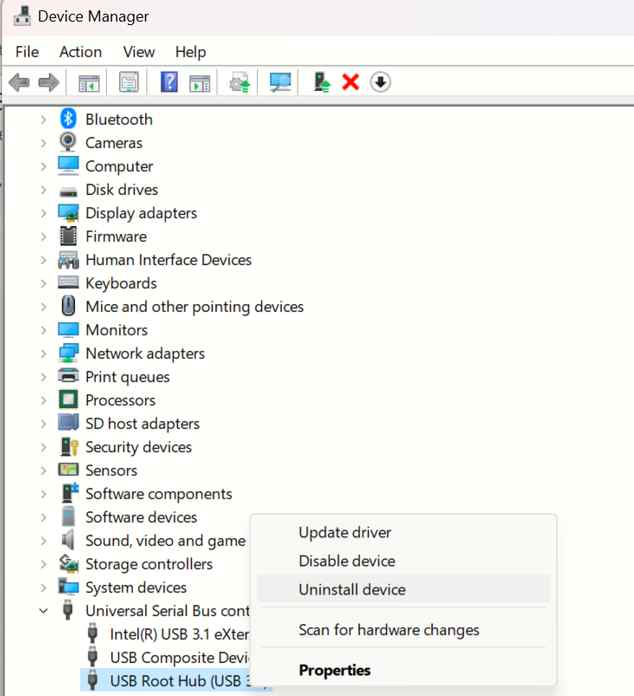Viewport: 634px width, 696px height.
Task: Choose Disable device from context menu
Action: [x=403, y=561]
